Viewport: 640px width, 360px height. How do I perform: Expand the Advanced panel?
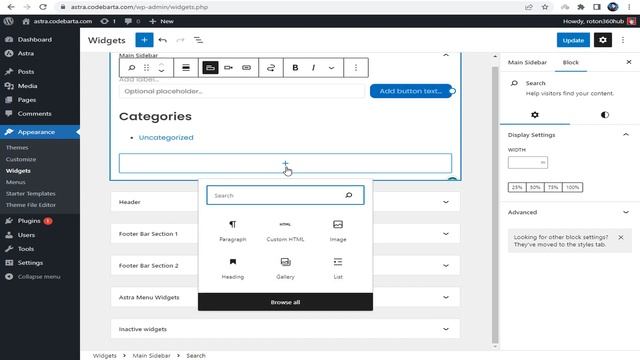(x=570, y=212)
